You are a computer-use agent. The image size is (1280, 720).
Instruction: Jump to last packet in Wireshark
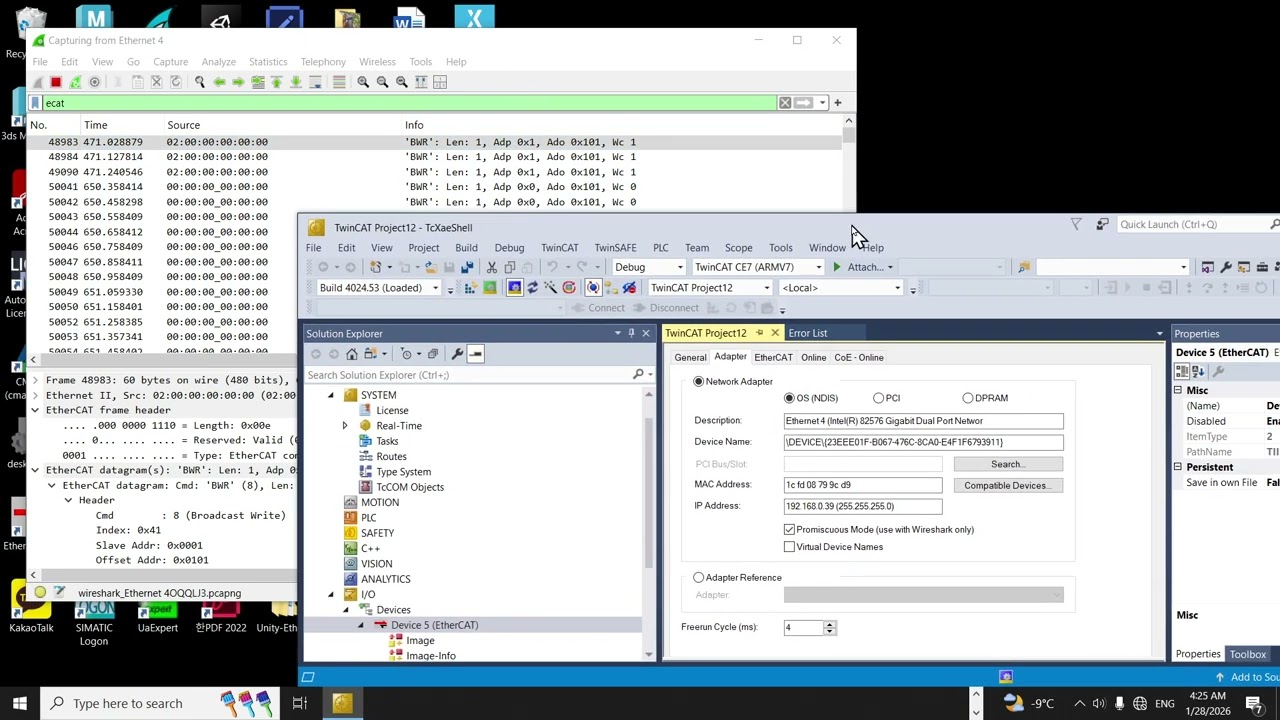[x=295, y=82]
